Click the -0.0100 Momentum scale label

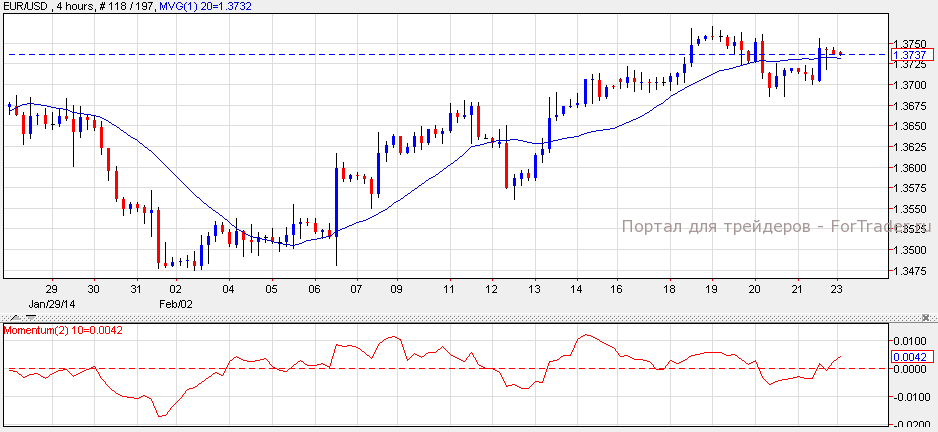pyautogui.click(x=909, y=397)
